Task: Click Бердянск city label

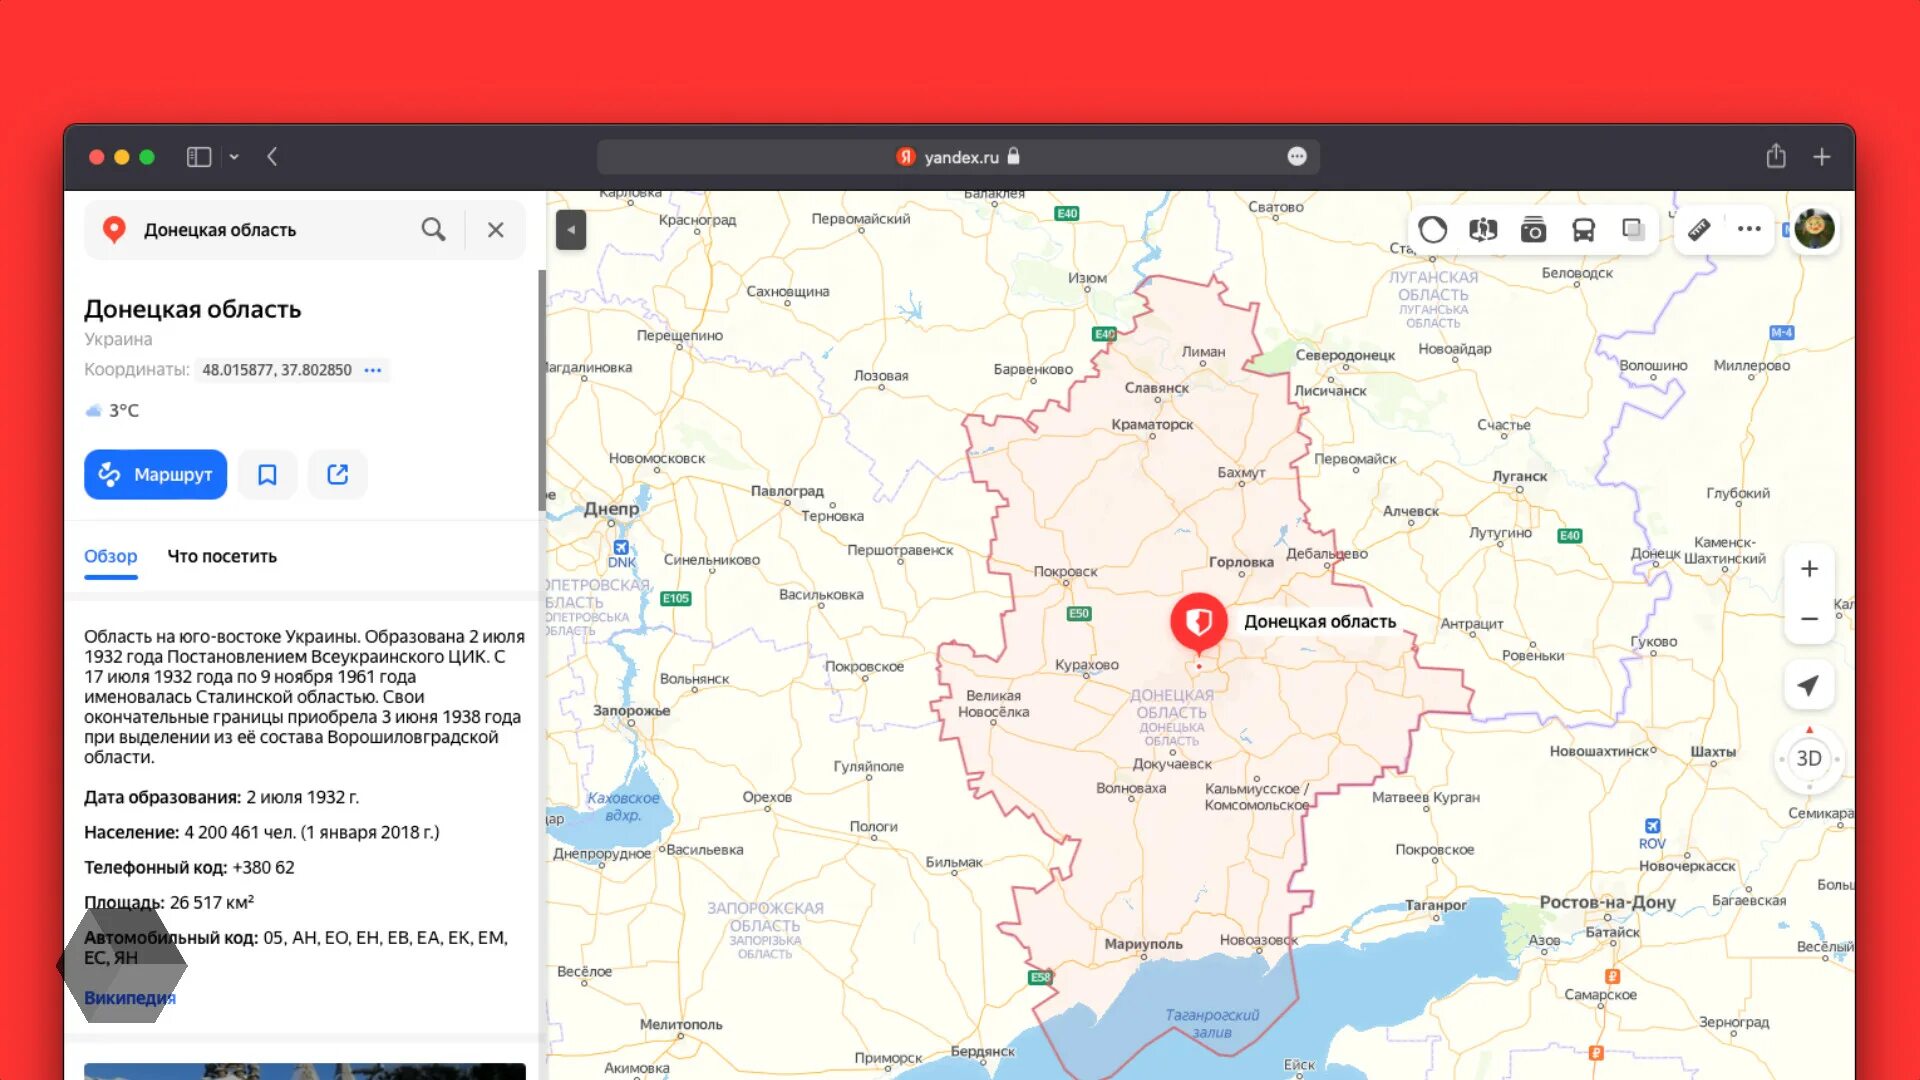Action: [x=982, y=1052]
